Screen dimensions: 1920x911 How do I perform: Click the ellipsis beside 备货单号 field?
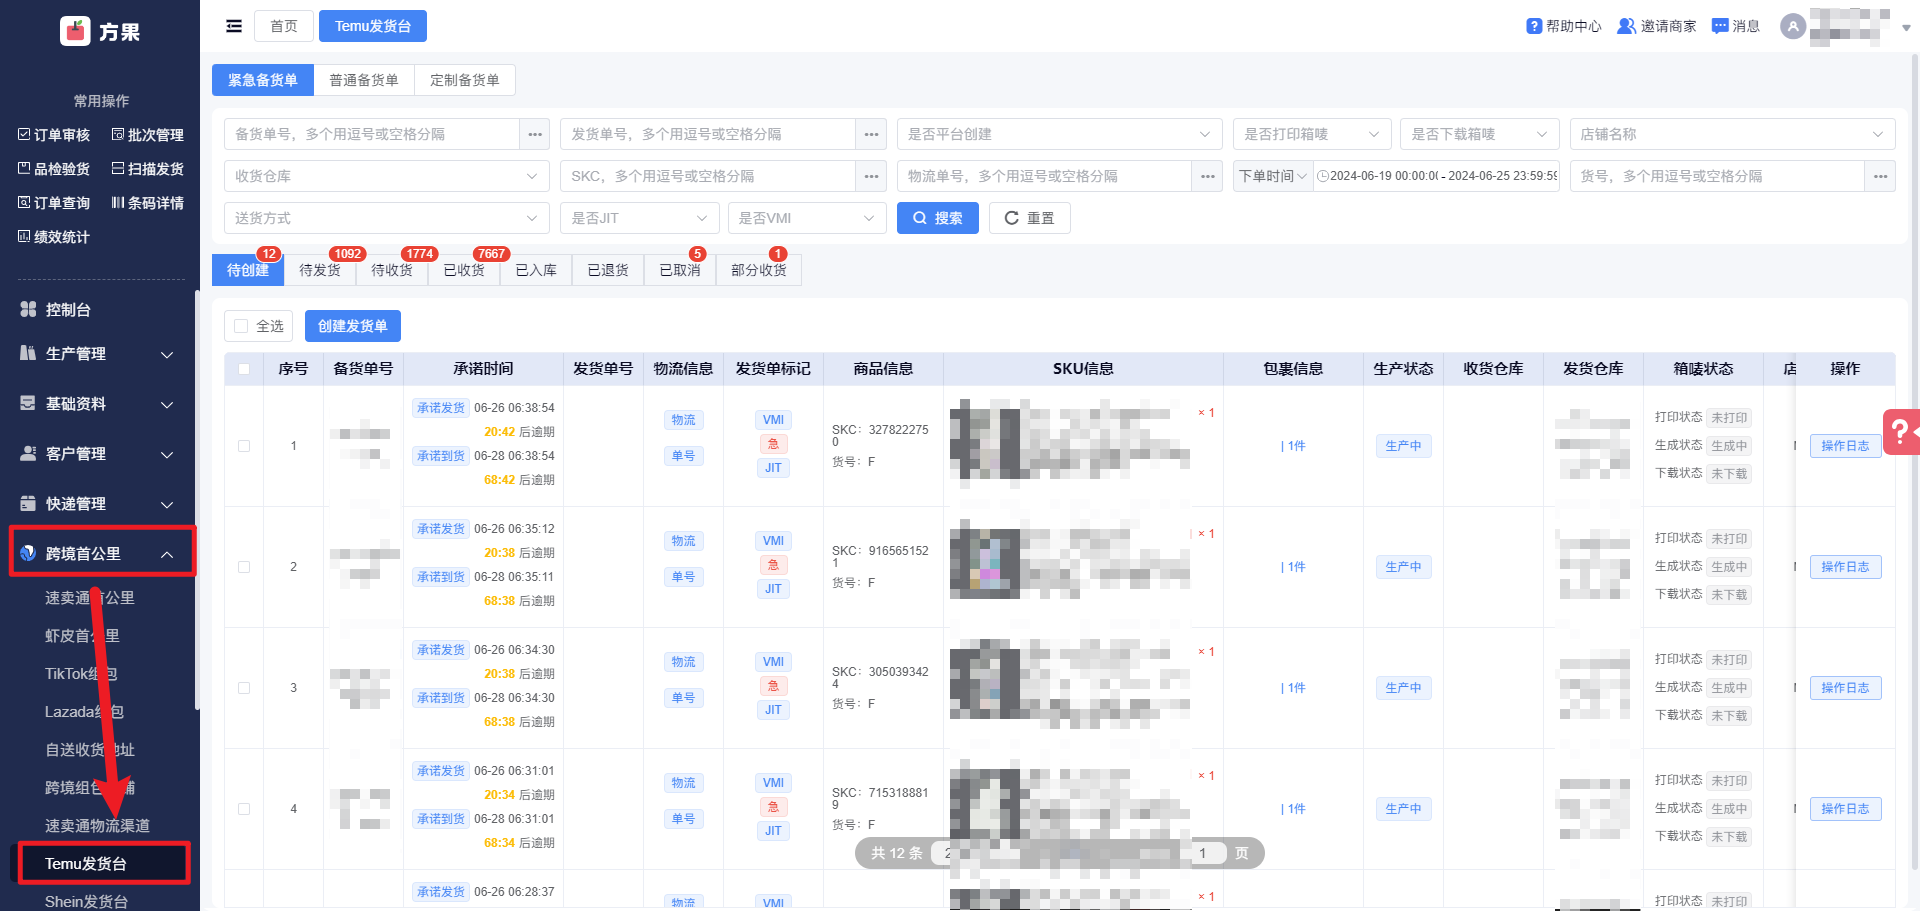[x=535, y=134]
